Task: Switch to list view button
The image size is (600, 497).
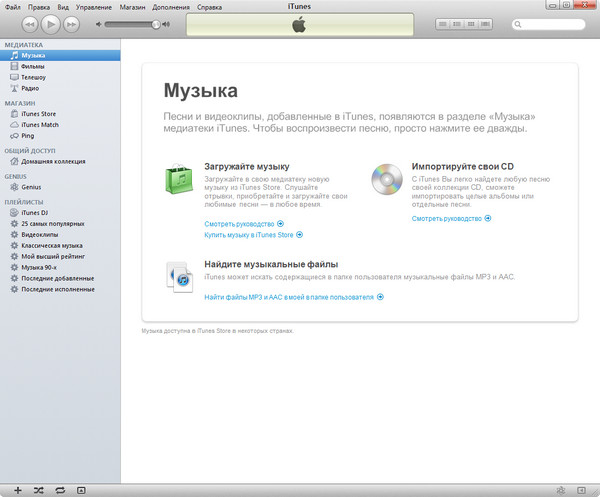Action: click(443, 24)
